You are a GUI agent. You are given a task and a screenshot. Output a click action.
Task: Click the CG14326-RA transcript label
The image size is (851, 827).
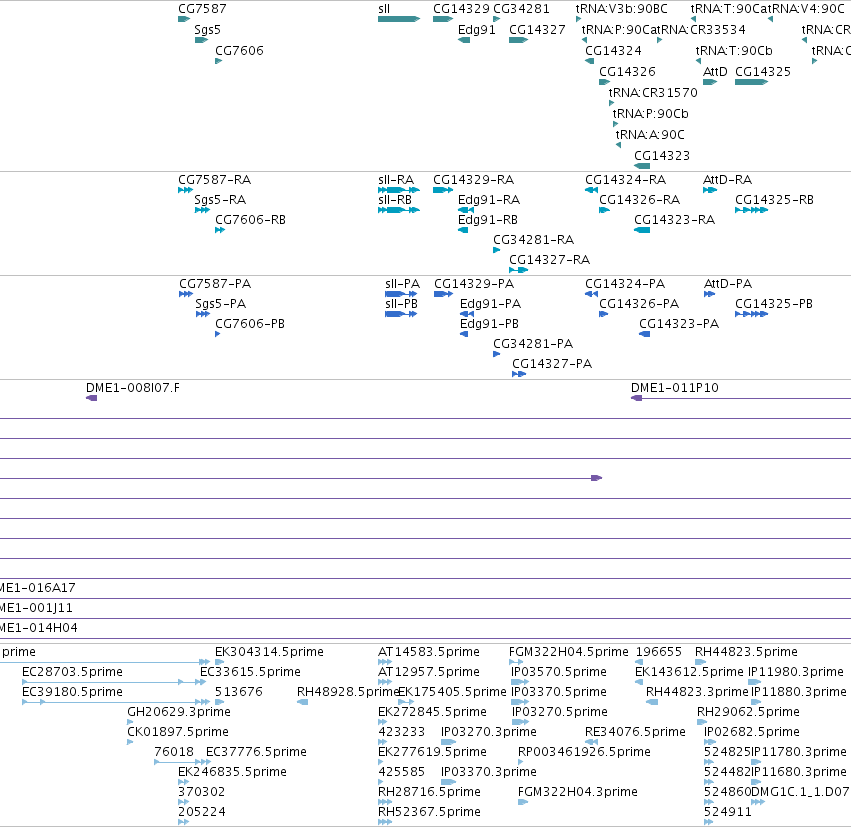639,200
